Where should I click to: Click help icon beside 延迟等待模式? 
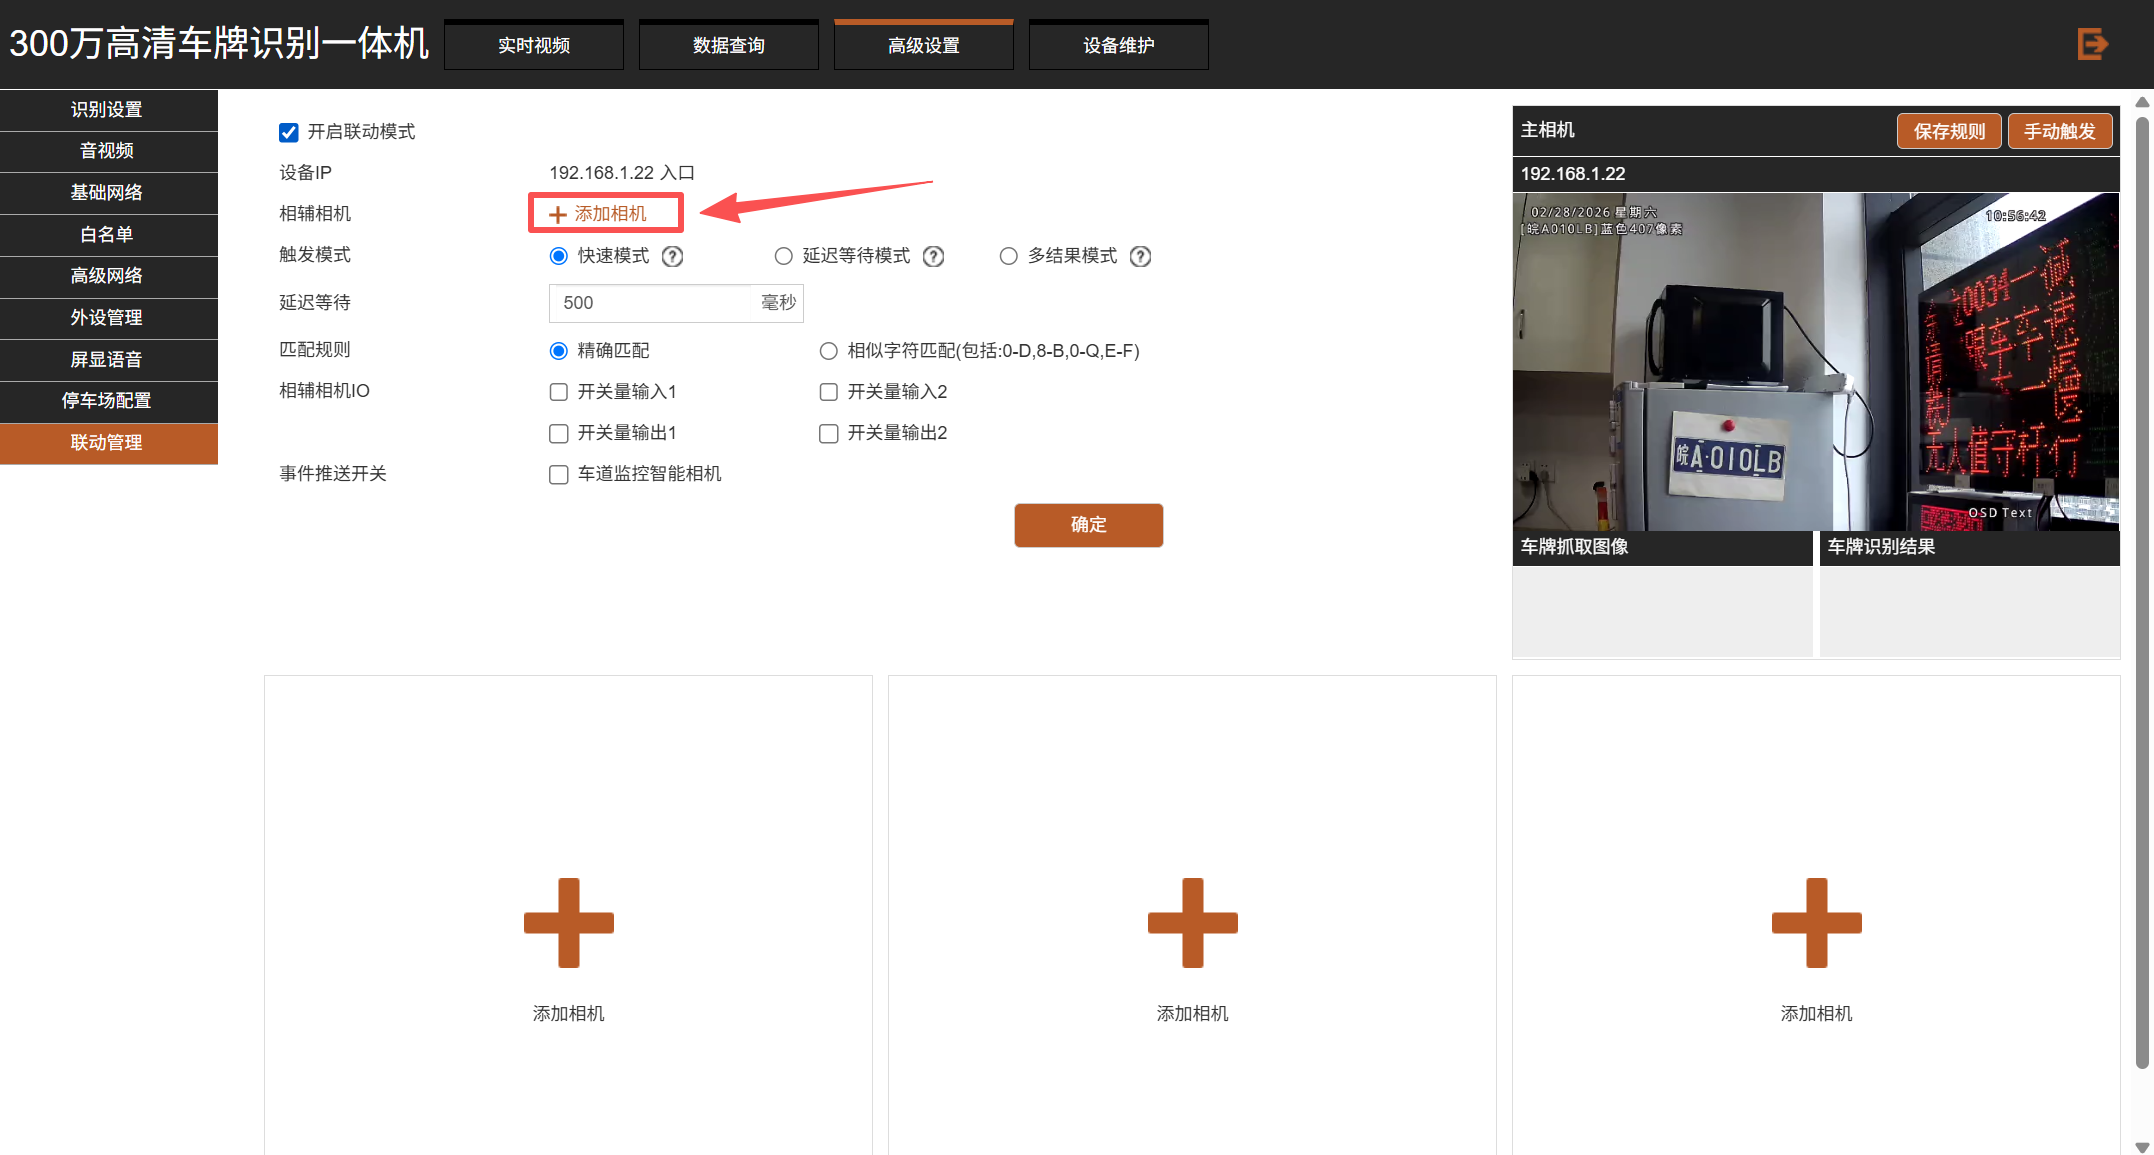[x=933, y=256]
